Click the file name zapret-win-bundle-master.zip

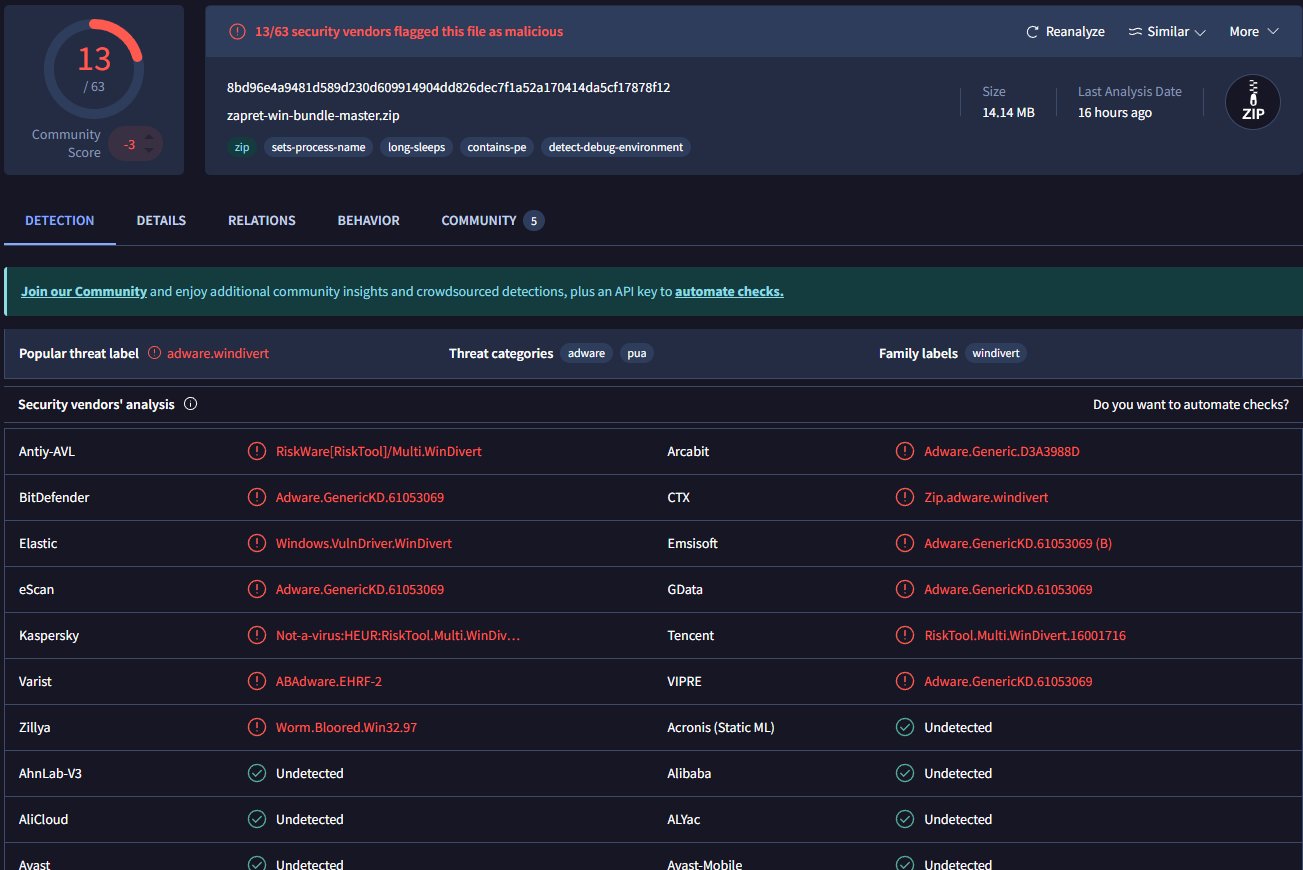tap(313, 116)
